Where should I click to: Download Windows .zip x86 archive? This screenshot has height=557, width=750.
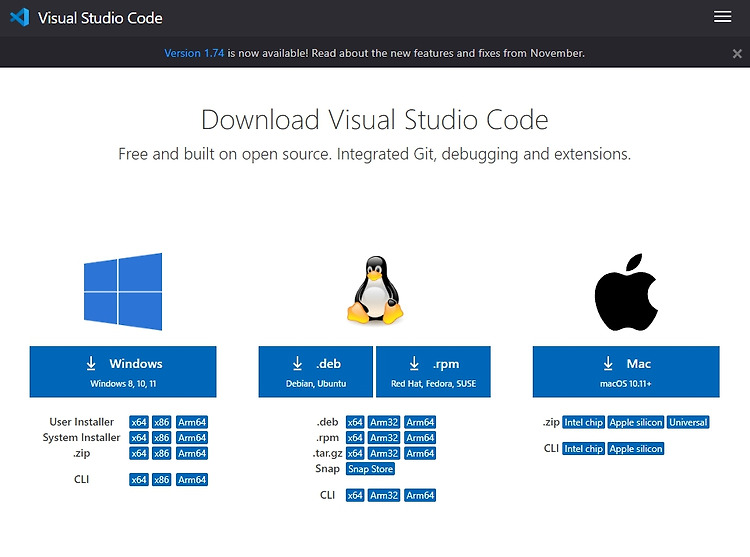tap(162, 453)
